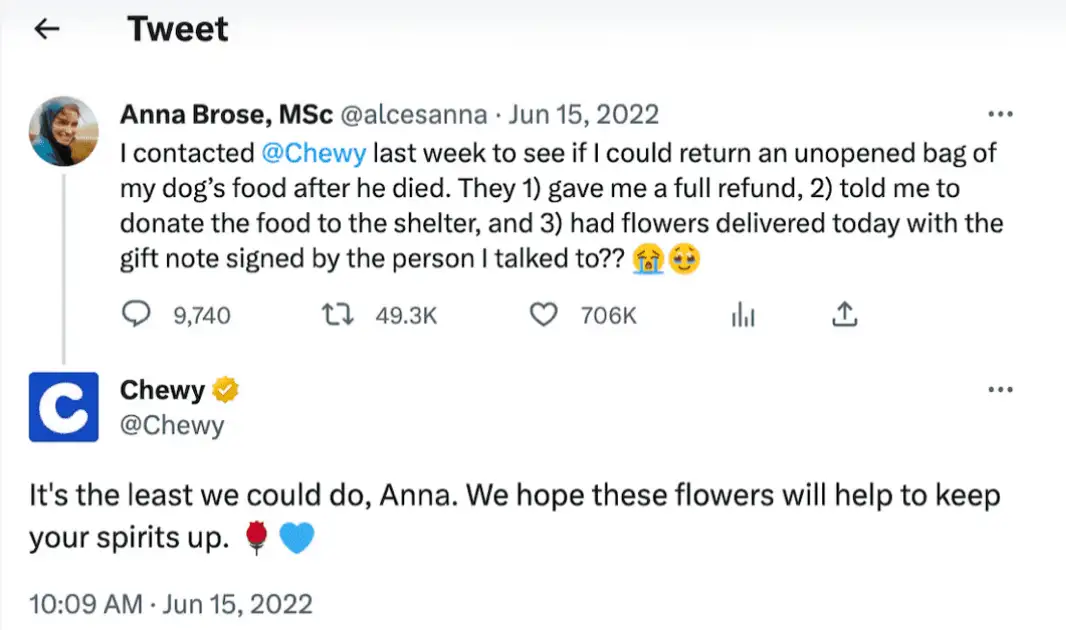Screen dimensions: 1066x630
Task: View tweet analytics bar chart icon
Action: coord(743,316)
